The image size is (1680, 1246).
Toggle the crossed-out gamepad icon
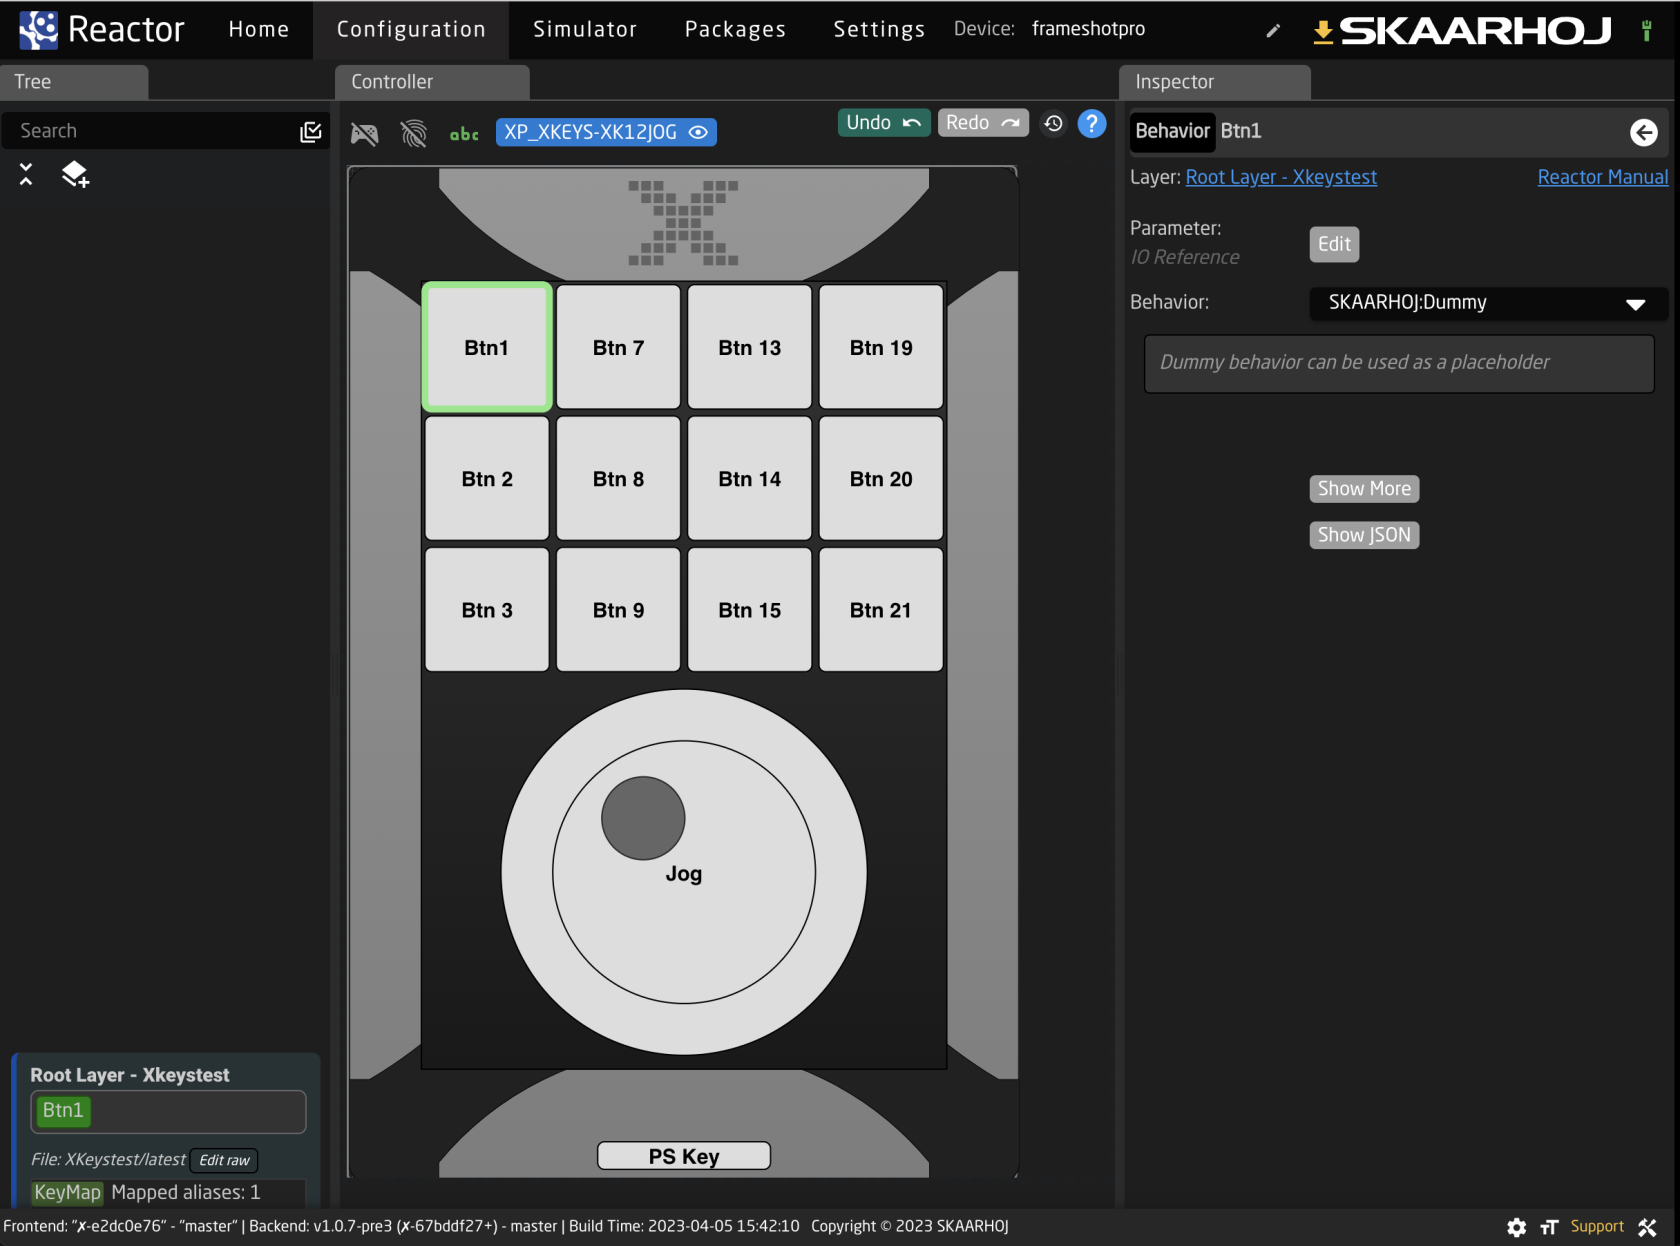coord(364,132)
